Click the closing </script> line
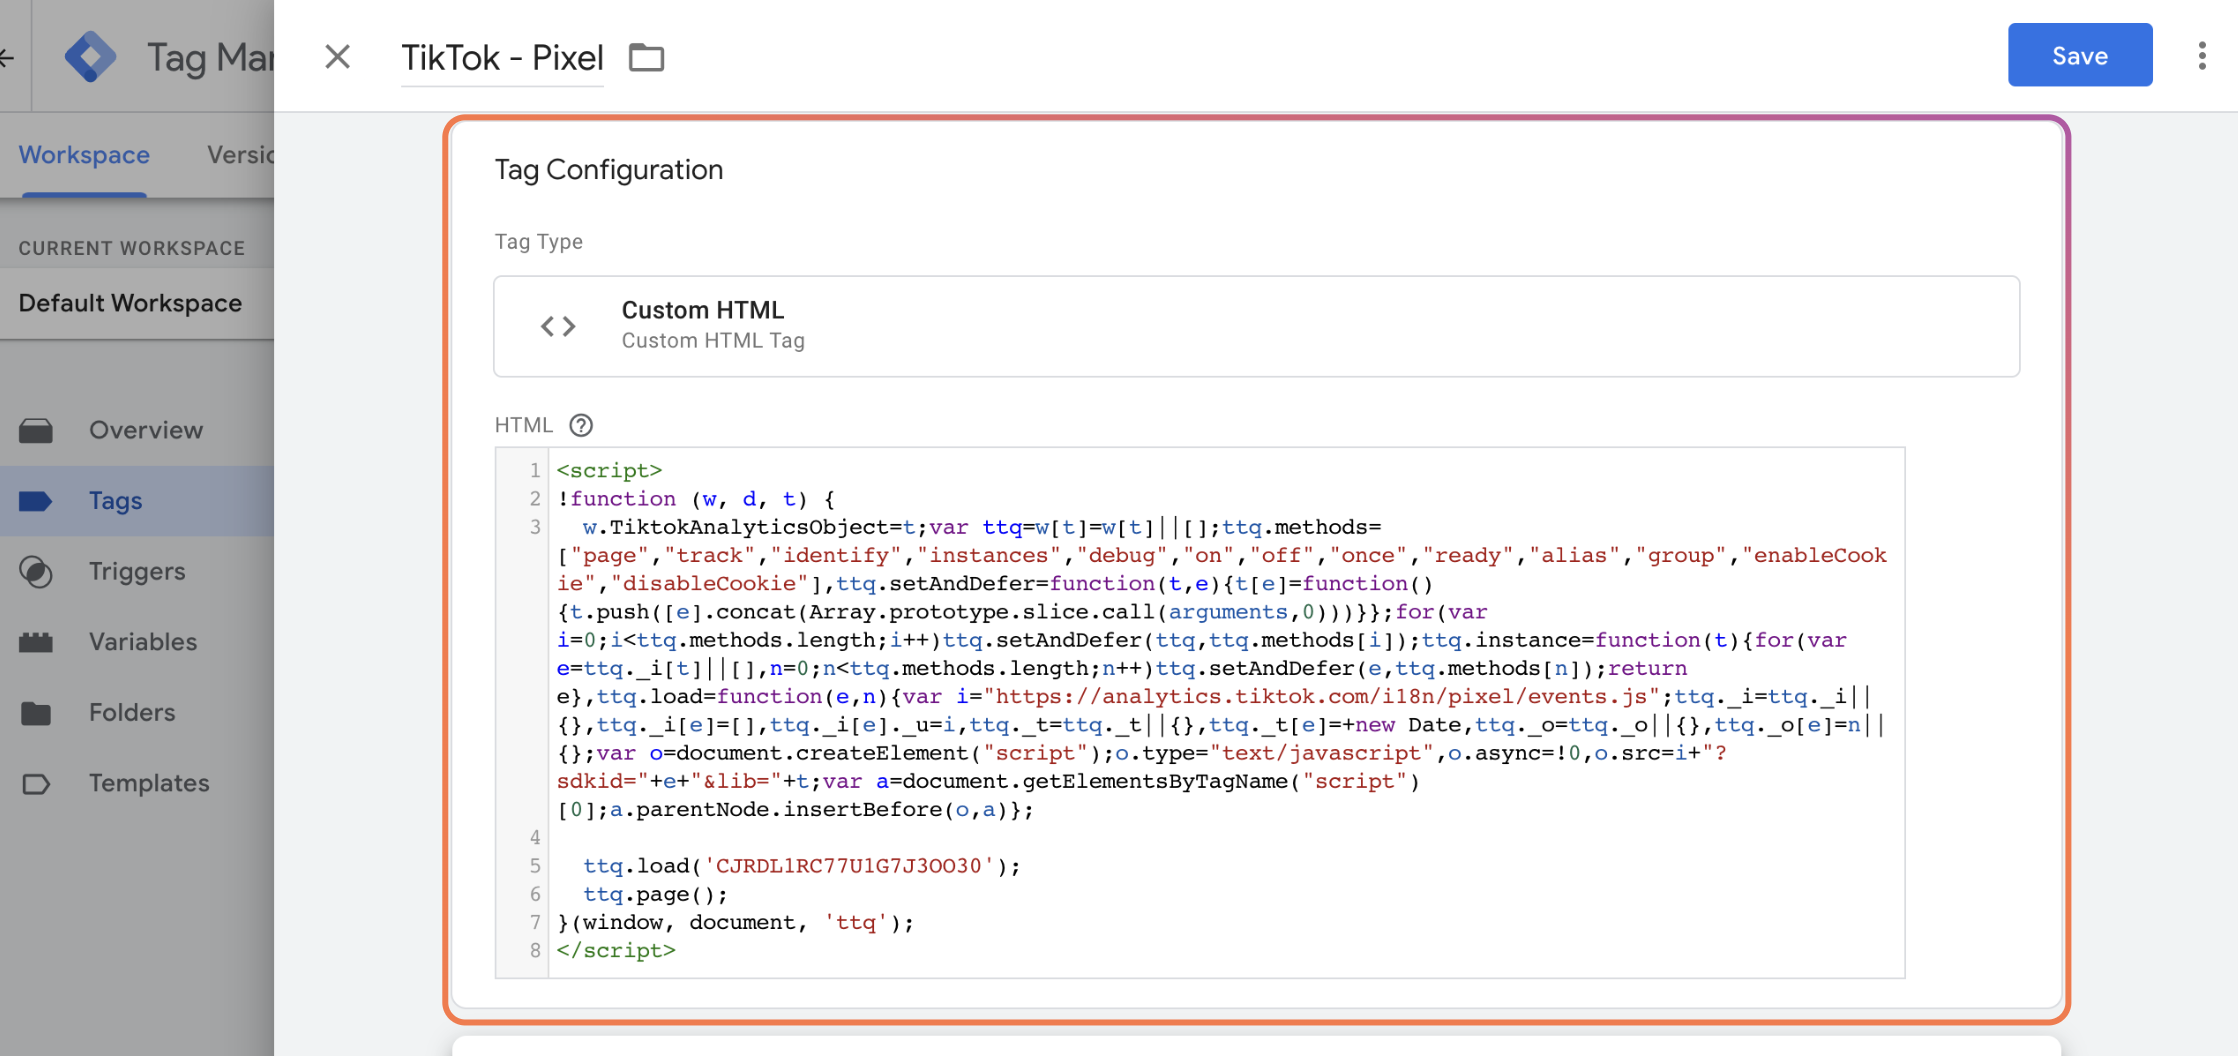 tap(616, 951)
